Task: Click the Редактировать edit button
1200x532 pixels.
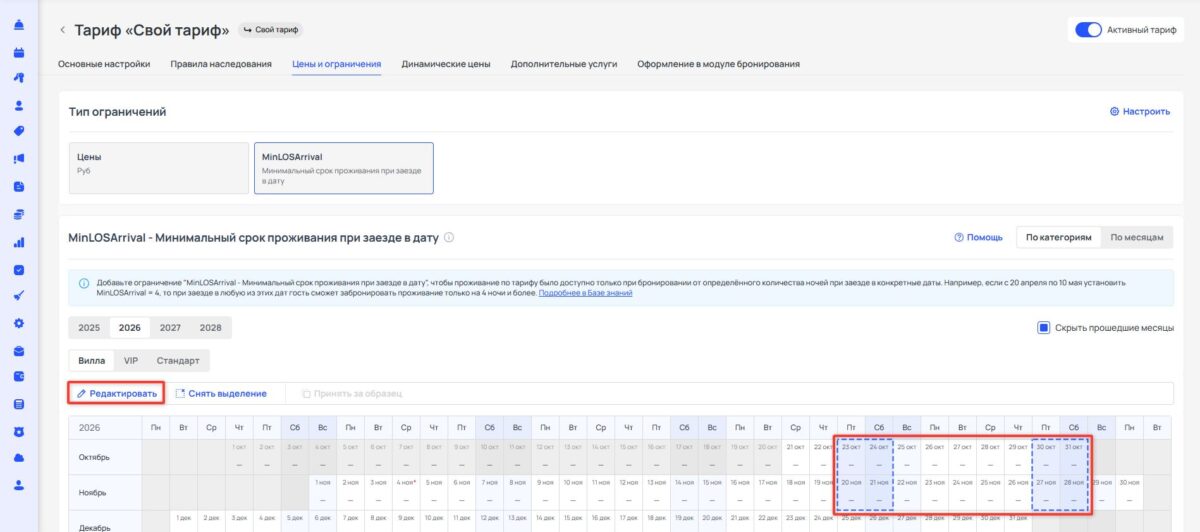Action: 117,394
